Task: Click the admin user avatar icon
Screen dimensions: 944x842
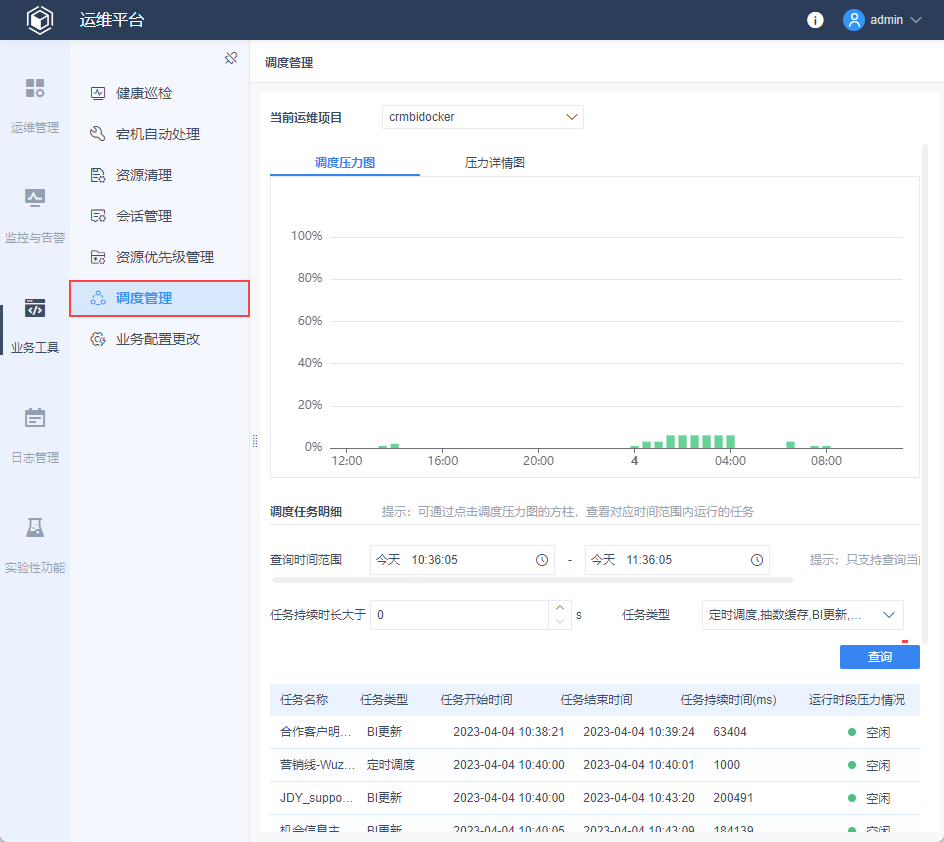Action: pyautogui.click(x=853, y=20)
